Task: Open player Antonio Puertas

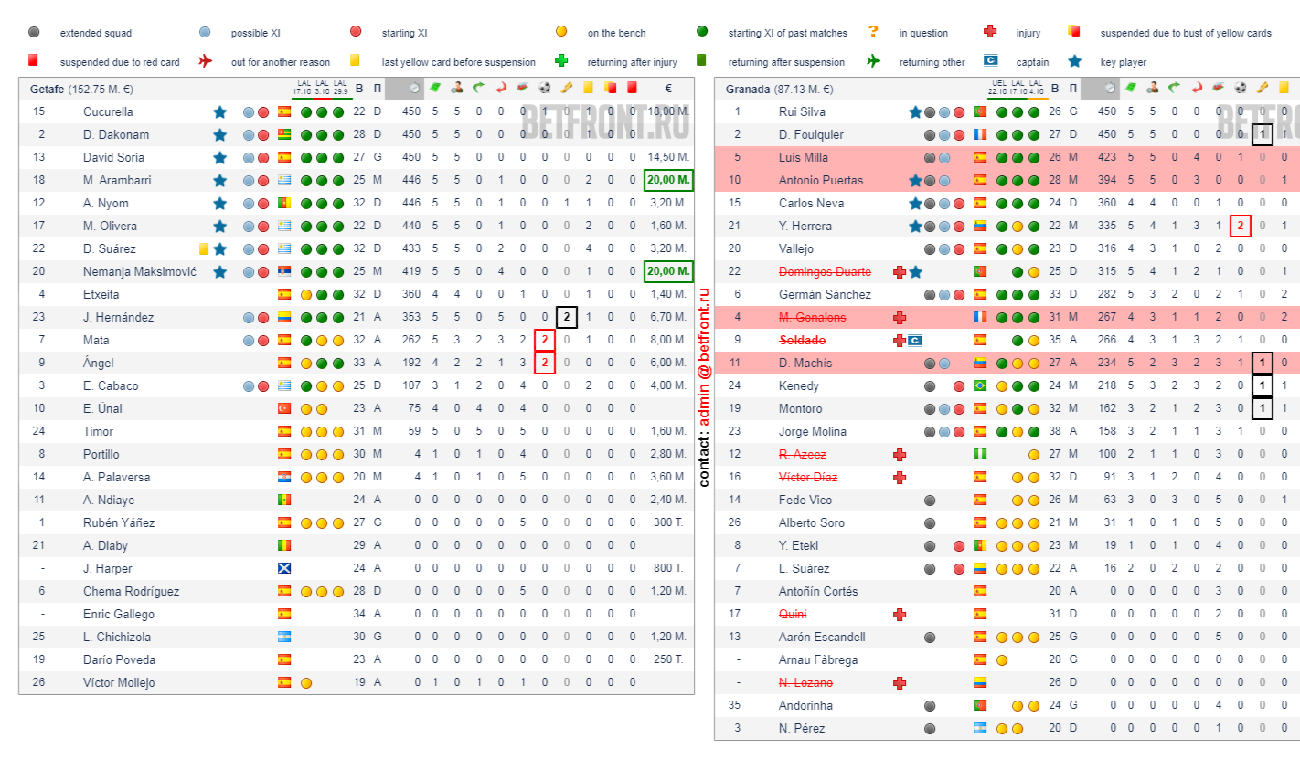Action: [821, 180]
